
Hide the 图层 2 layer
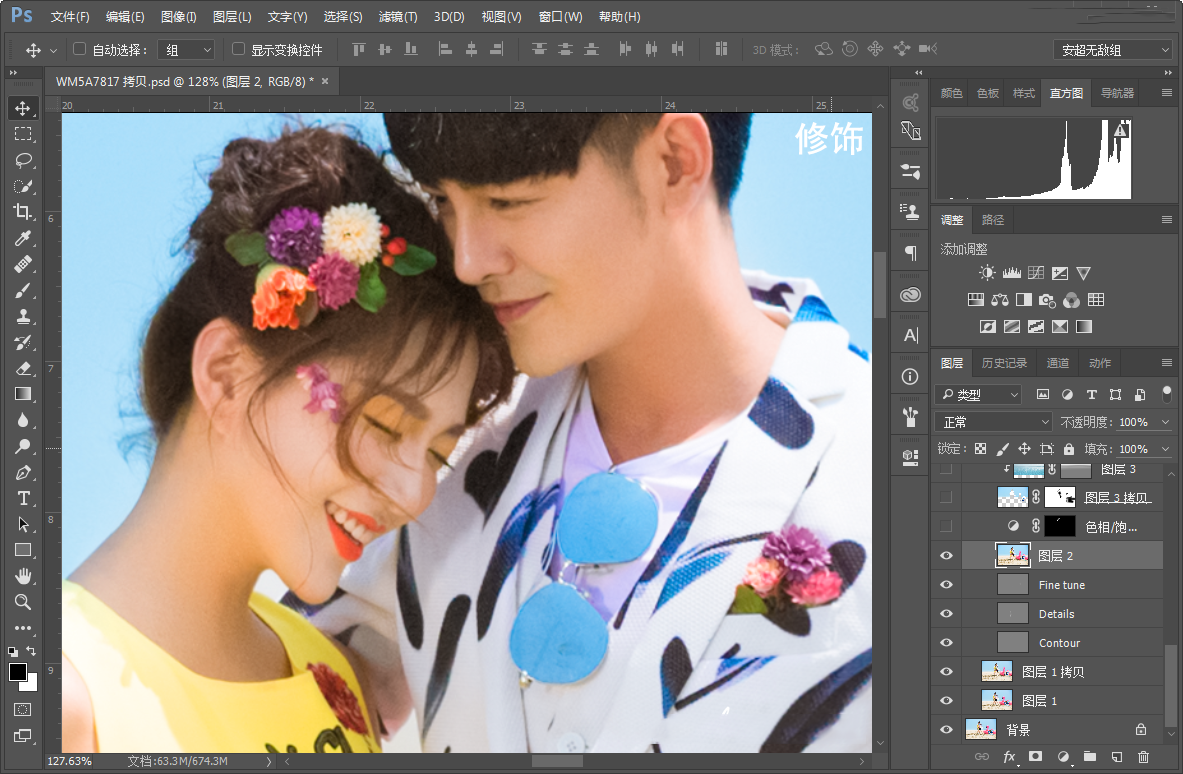click(946, 556)
